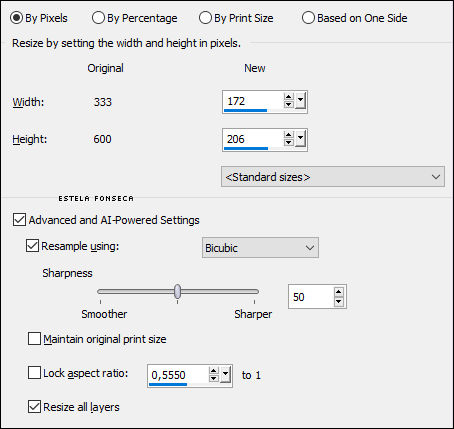Enable Lock aspect ratio checkbox
Screen dimensions: 454x429
tap(34, 373)
